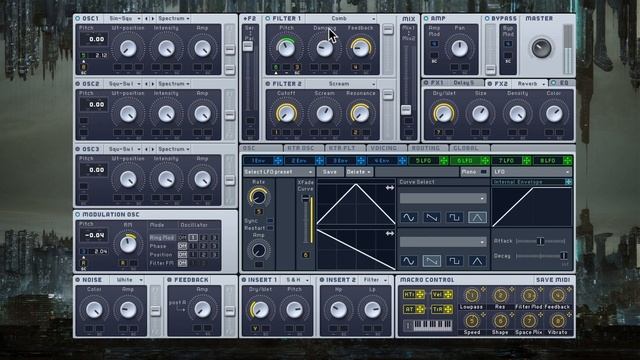Toggle the OSC1 power button

pos(78,18)
